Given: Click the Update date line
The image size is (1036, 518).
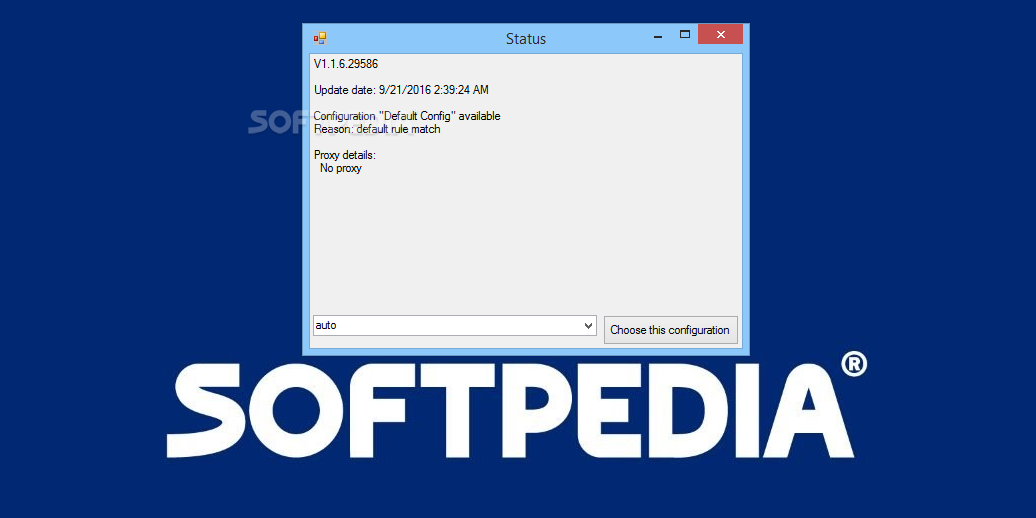Looking at the screenshot, I should [x=401, y=90].
